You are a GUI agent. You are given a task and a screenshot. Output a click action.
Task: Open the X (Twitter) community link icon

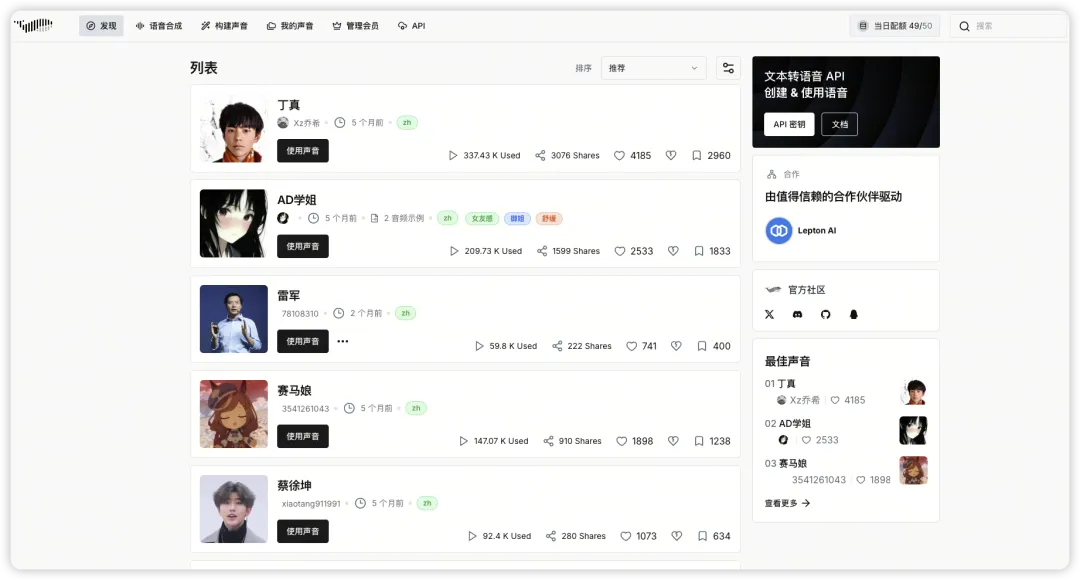(769, 314)
